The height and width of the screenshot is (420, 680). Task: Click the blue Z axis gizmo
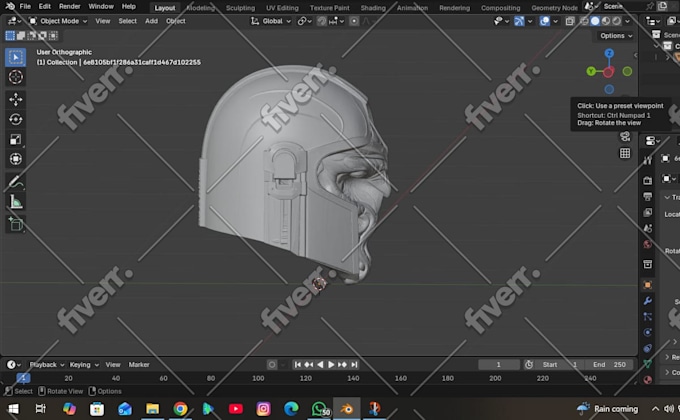point(609,53)
